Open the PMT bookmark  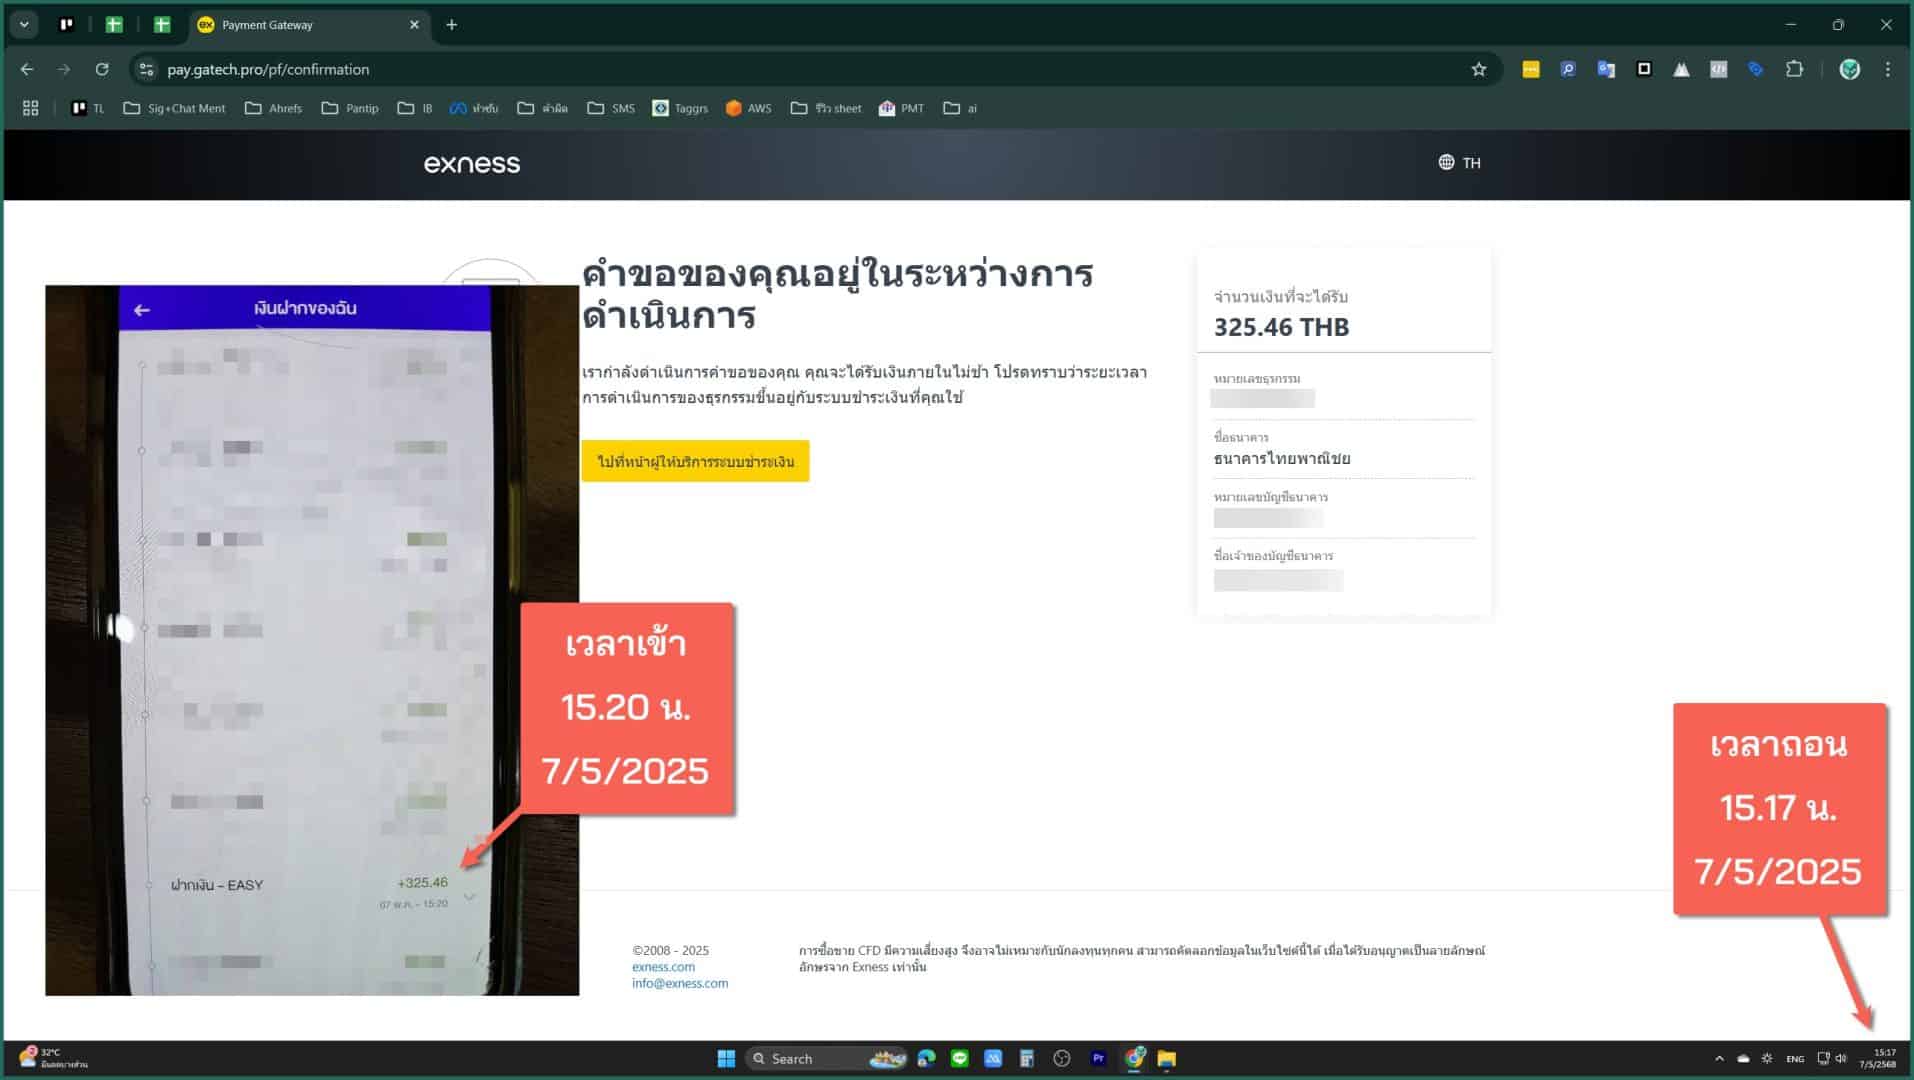pos(901,108)
